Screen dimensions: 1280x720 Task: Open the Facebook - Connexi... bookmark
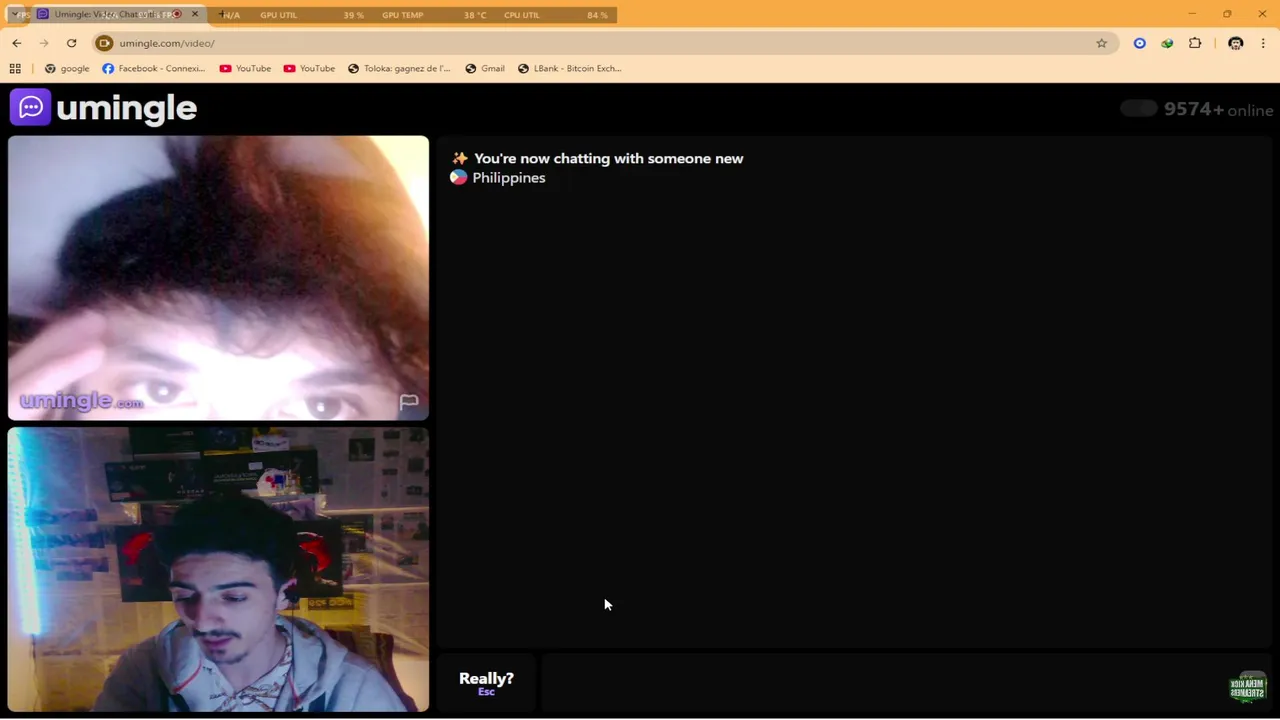(x=153, y=68)
